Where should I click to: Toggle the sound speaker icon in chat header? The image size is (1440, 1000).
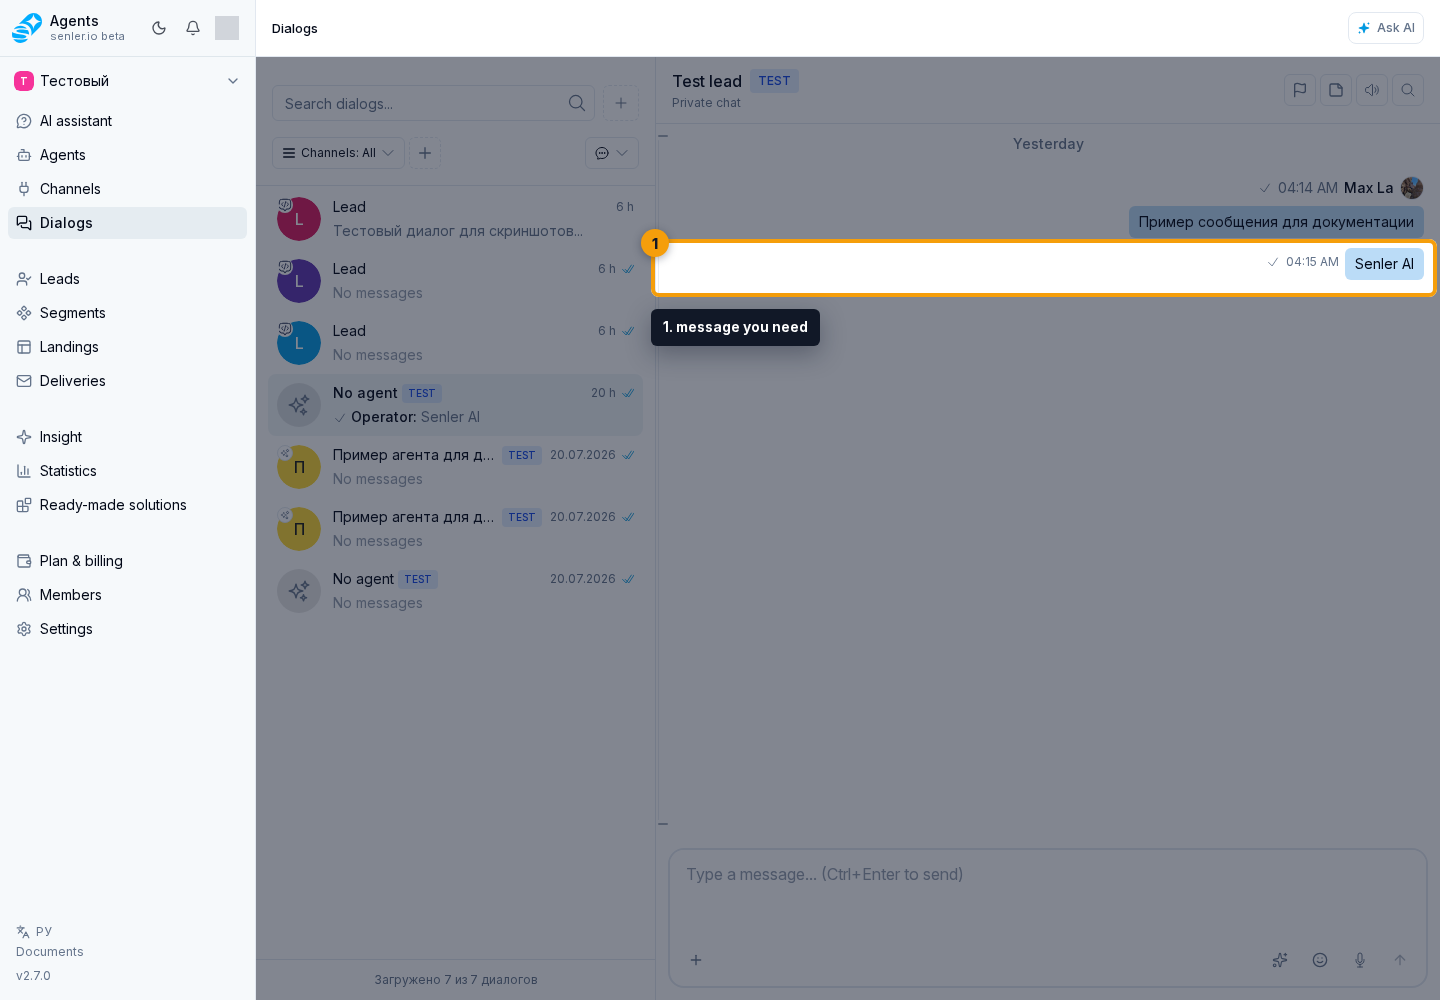(x=1372, y=90)
